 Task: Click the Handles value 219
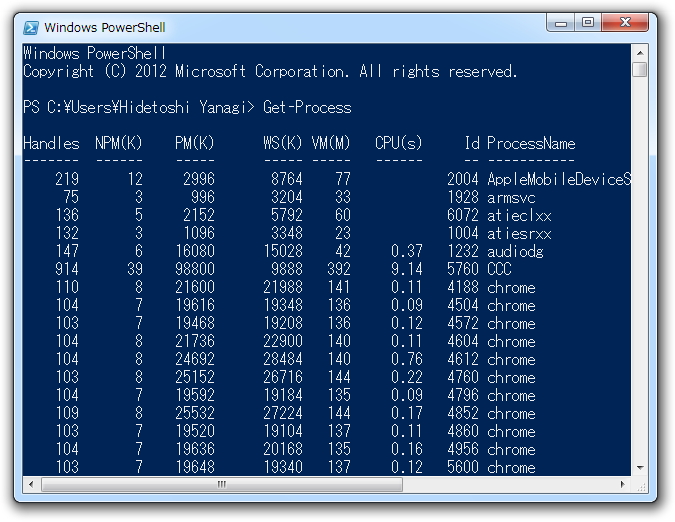pyautogui.click(x=67, y=179)
